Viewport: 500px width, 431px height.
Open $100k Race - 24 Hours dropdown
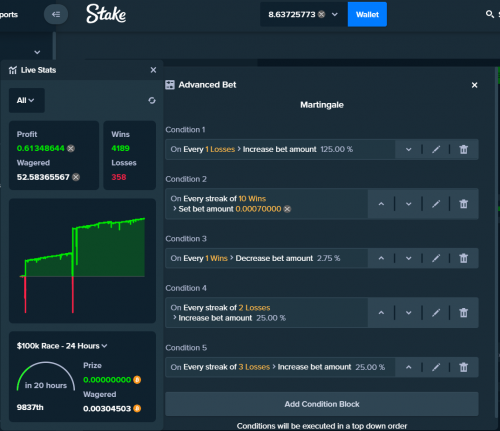[62, 346]
